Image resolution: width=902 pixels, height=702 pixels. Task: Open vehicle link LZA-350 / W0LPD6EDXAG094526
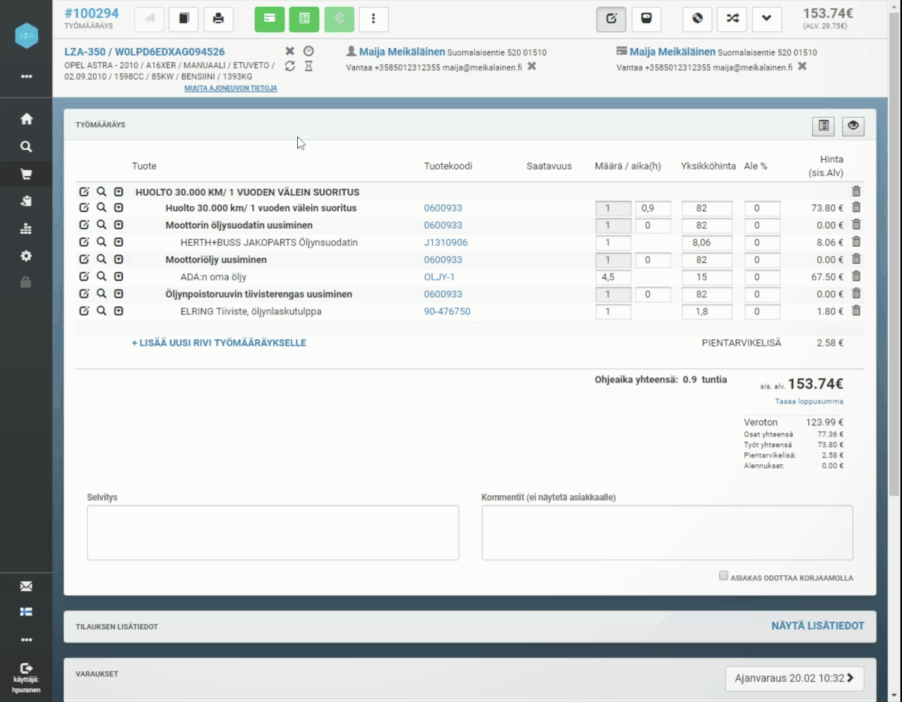click(144, 52)
